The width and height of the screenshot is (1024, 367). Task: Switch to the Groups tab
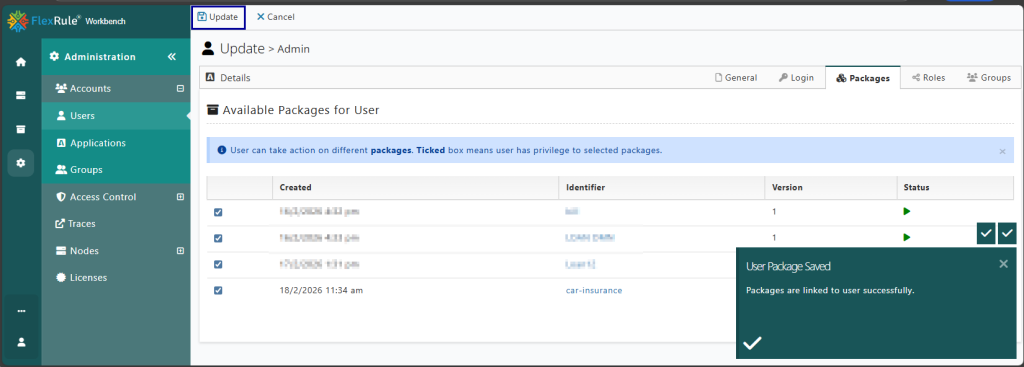pyautogui.click(x=989, y=78)
